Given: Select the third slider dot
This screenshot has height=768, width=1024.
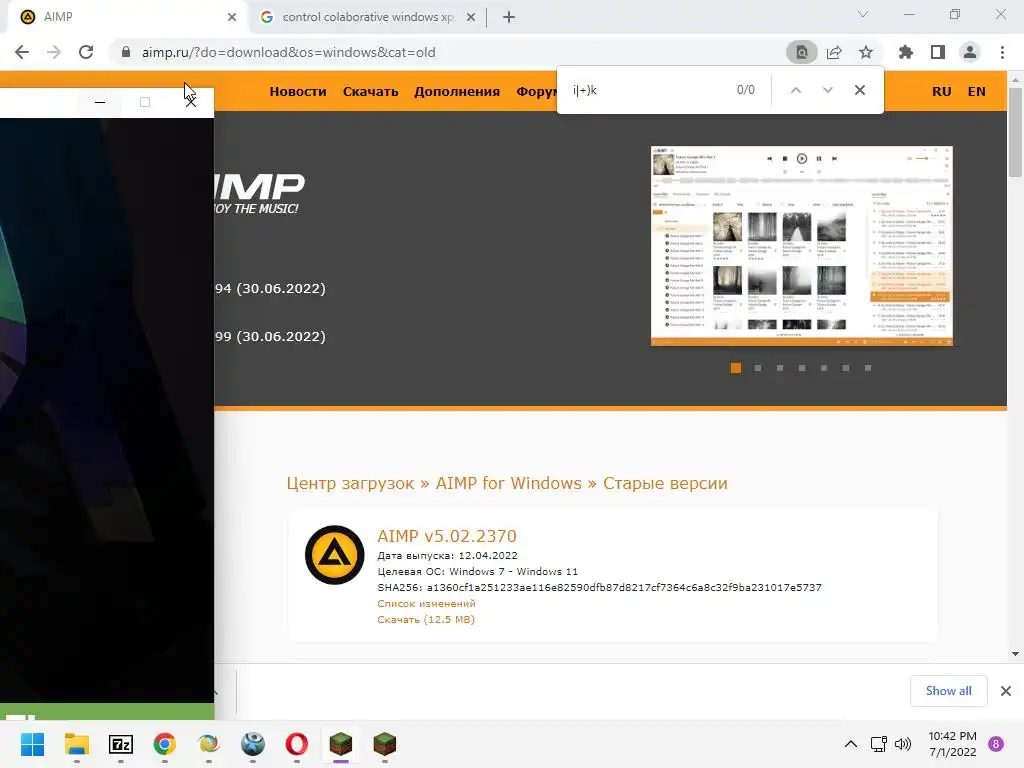Looking at the screenshot, I should (x=780, y=368).
